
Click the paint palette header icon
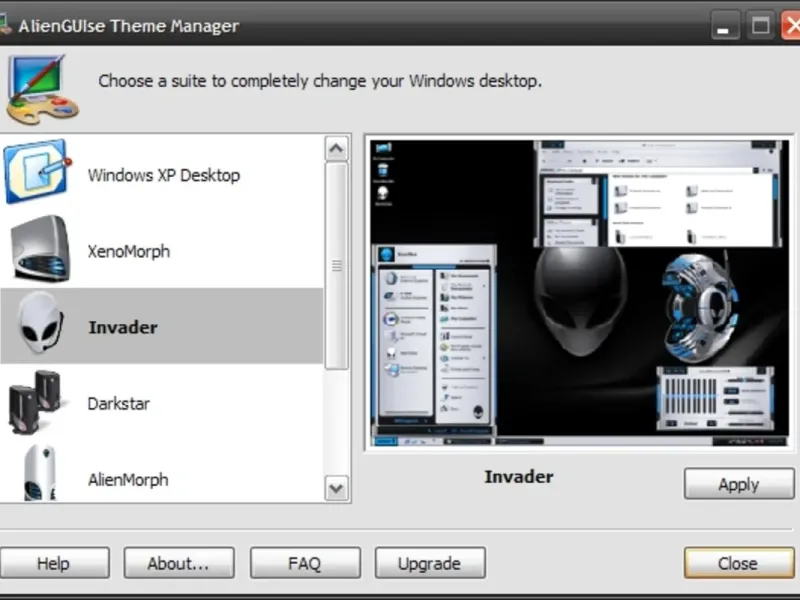(x=42, y=90)
